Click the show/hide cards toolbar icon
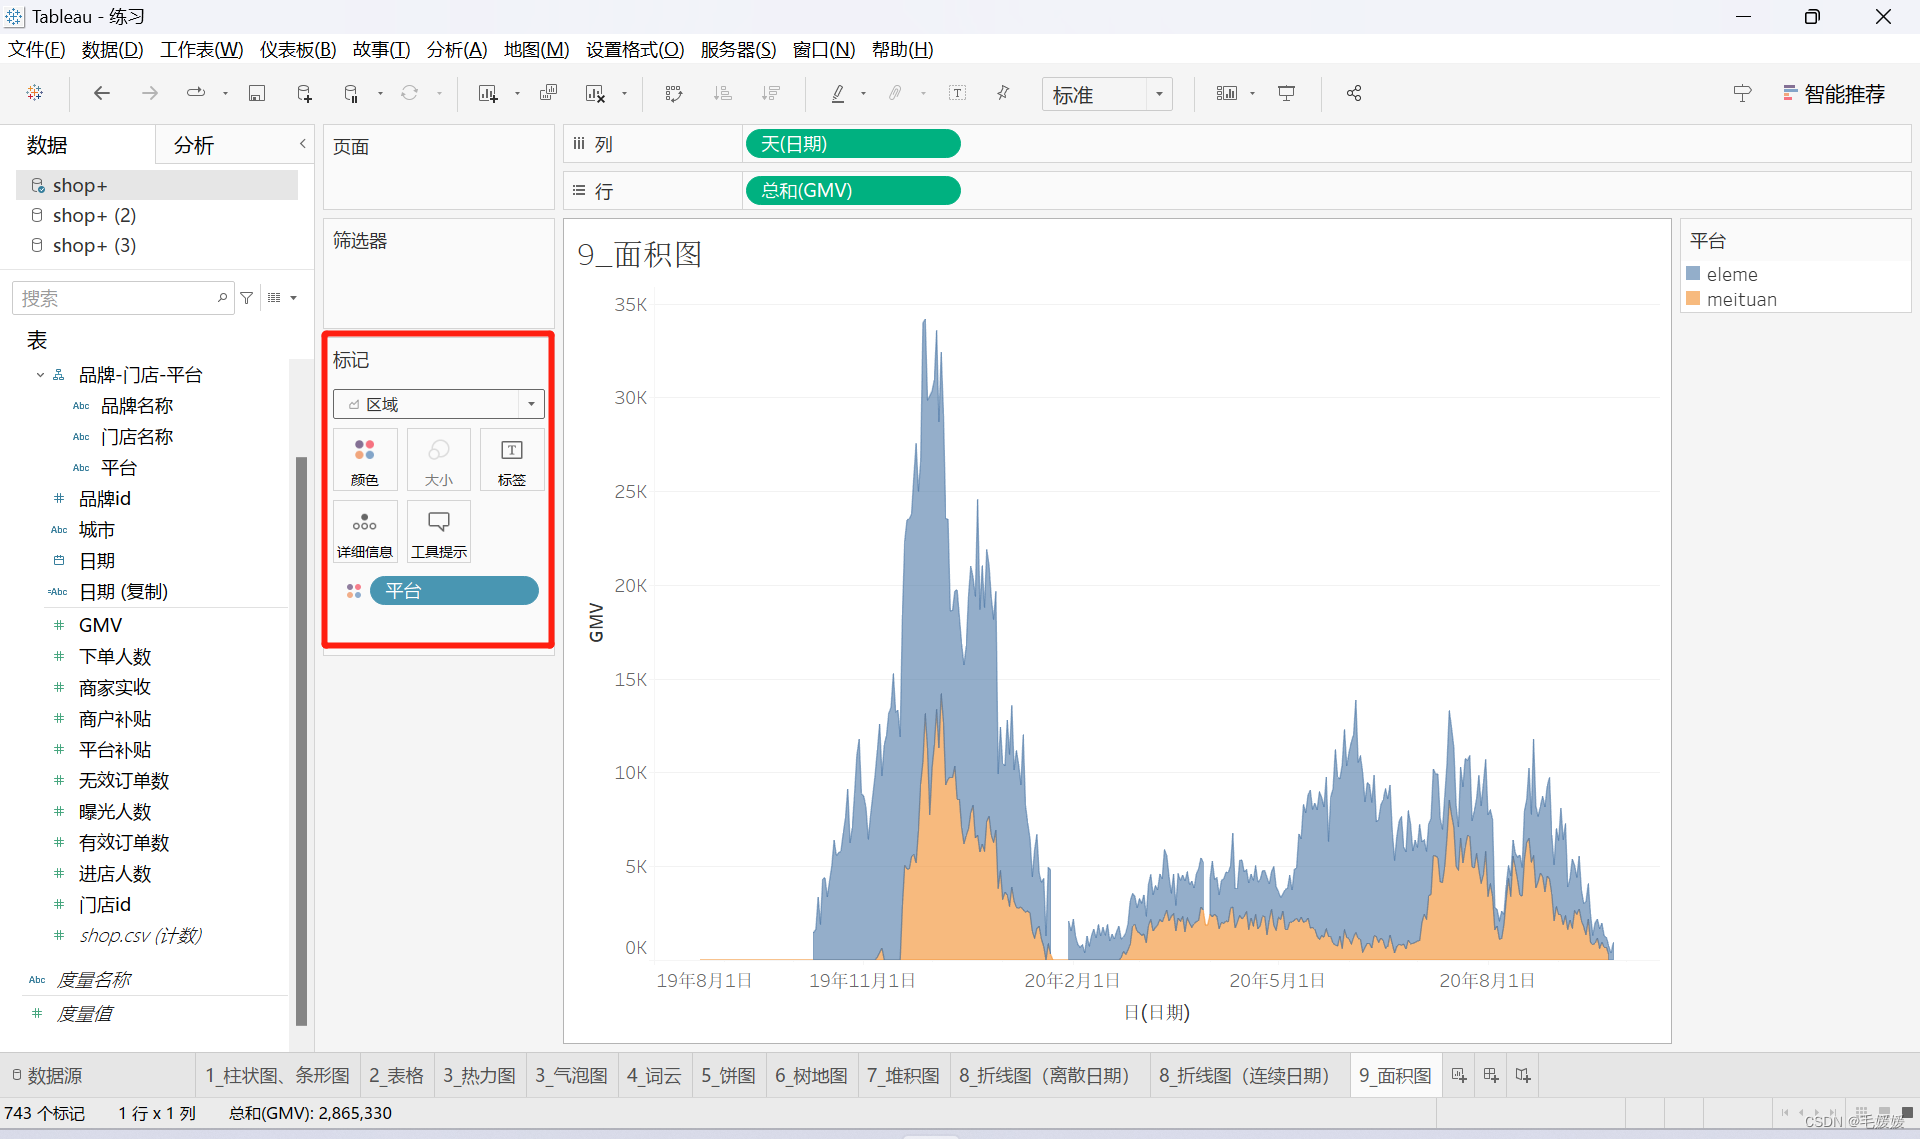 [x=1227, y=93]
